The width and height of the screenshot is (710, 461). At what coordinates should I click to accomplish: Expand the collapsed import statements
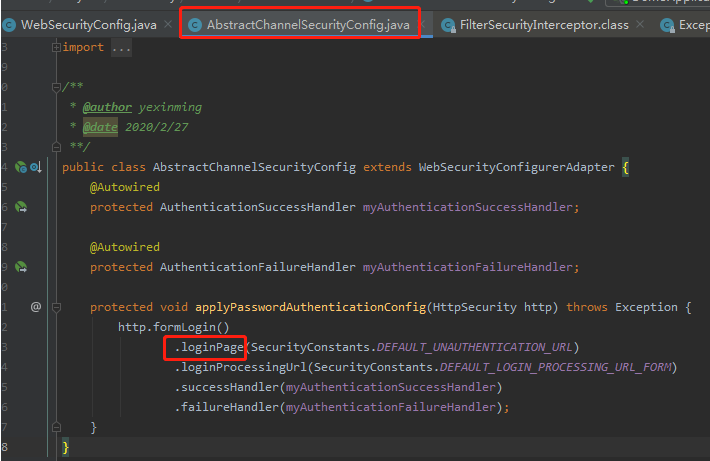[x=56, y=47]
